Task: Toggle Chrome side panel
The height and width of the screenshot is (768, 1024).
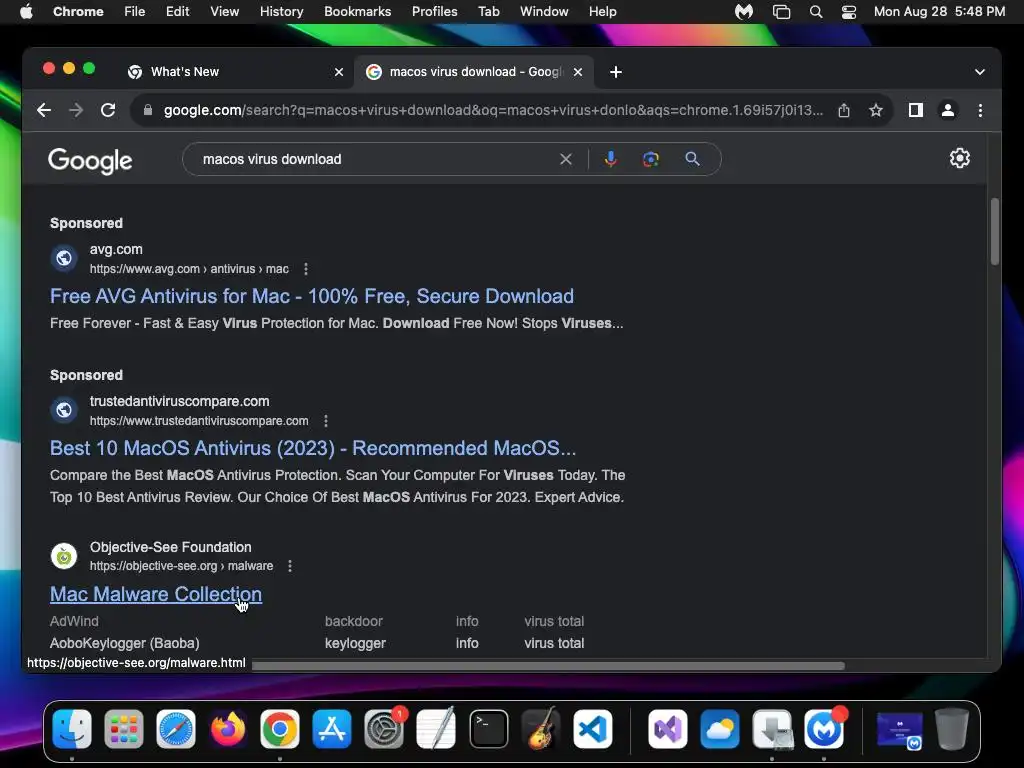Action: (x=916, y=110)
